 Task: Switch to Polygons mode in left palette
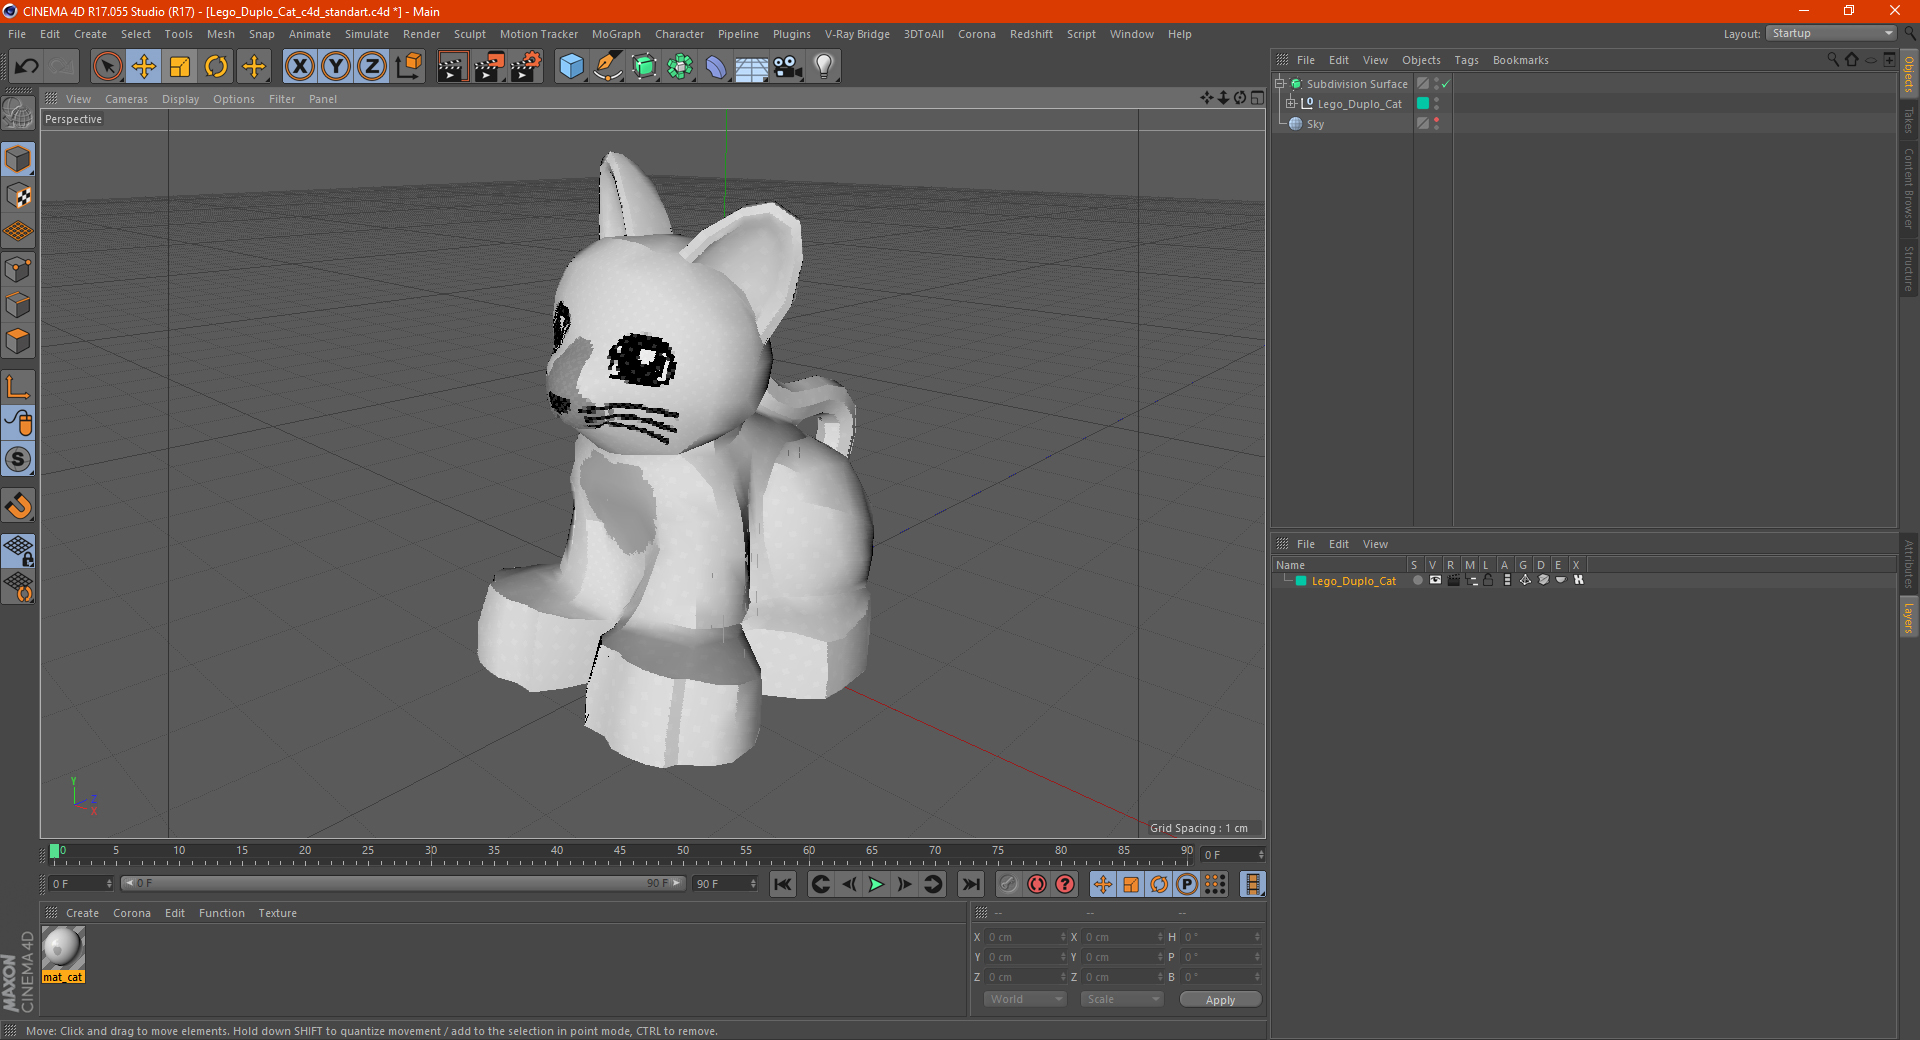[18, 341]
